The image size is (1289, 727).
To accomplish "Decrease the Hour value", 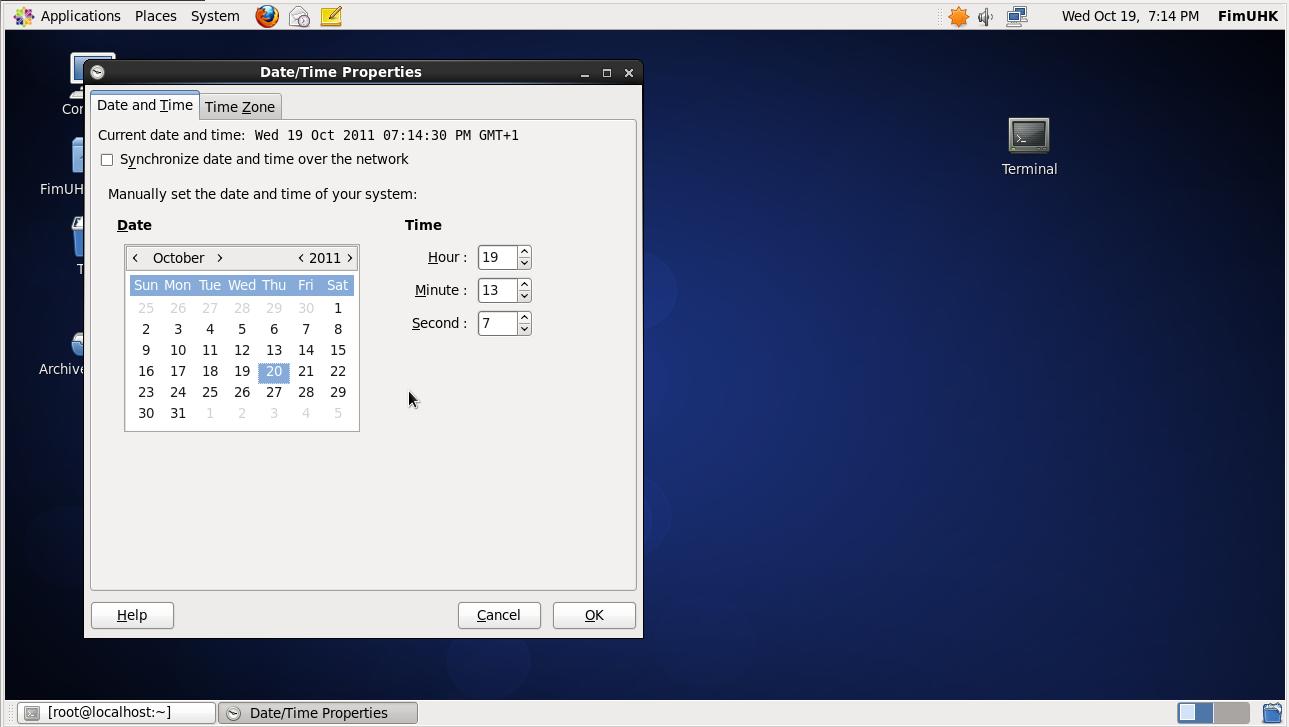I will tap(524, 263).
